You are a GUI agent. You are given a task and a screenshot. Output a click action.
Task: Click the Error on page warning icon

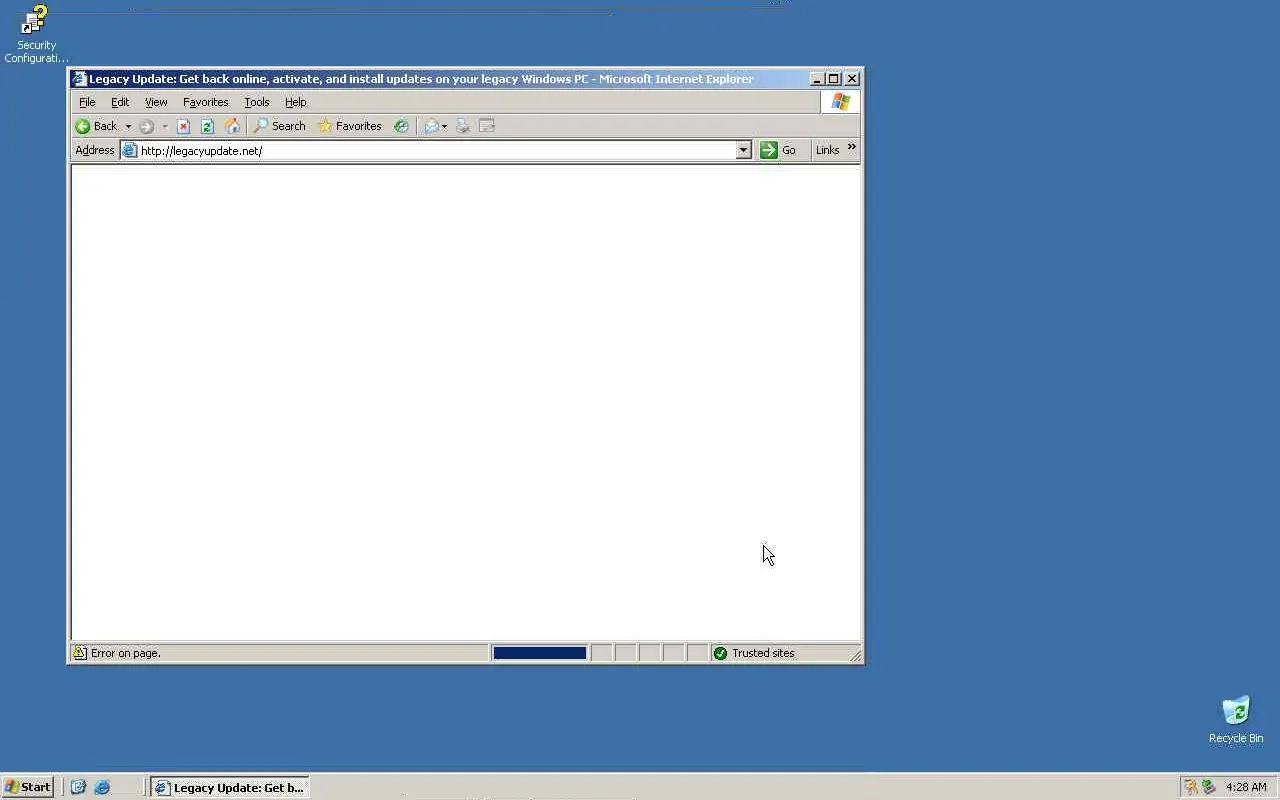(x=79, y=653)
